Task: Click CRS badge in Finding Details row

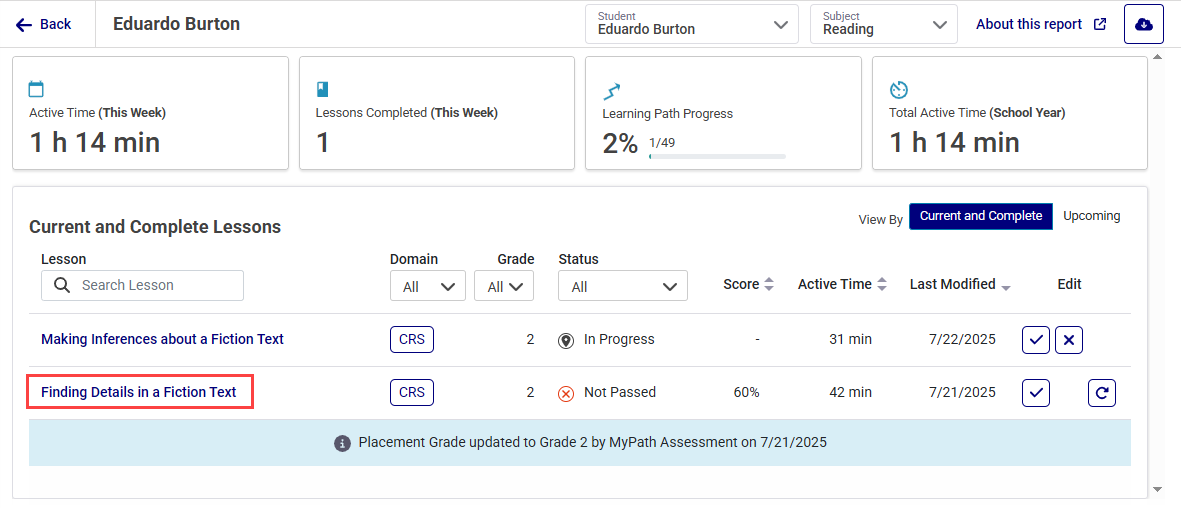Action: pos(412,392)
